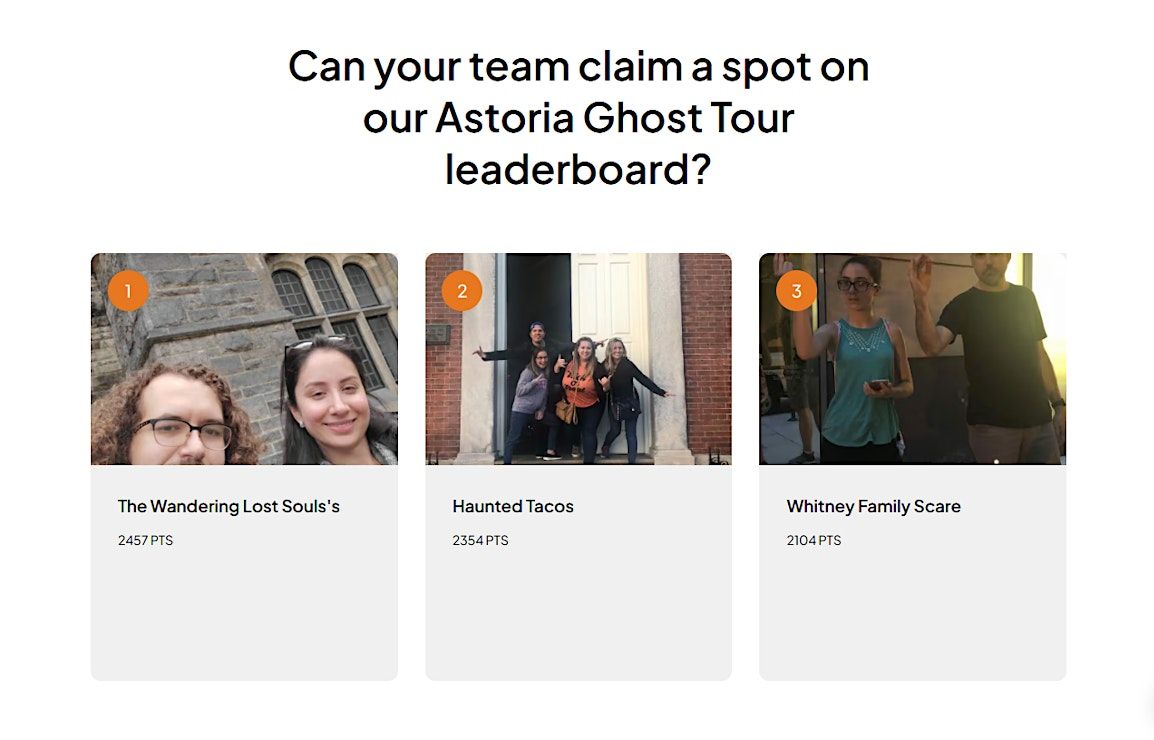This screenshot has height=740, width=1154.
Task: Click the arched stone church windows
Action: tap(331, 317)
